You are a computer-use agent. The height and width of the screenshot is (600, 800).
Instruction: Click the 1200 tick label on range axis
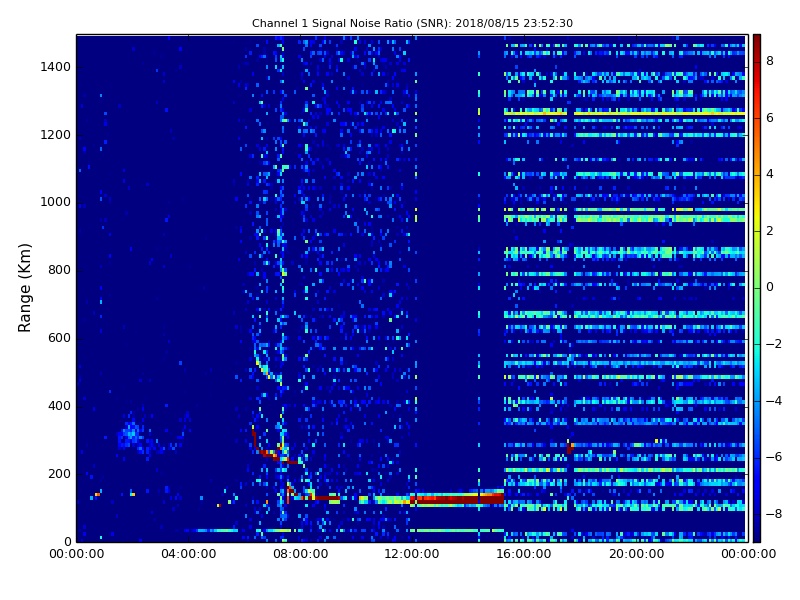56,135
